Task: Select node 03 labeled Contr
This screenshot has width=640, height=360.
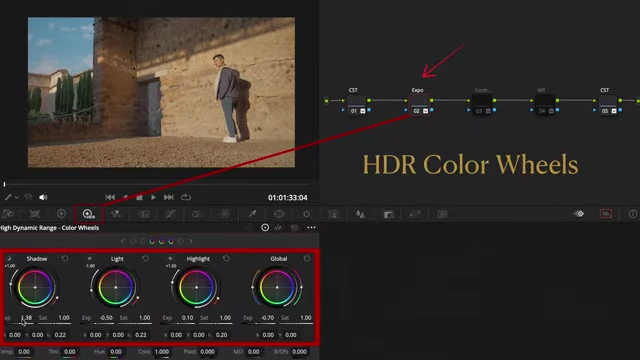Action: pyautogui.click(x=482, y=105)
